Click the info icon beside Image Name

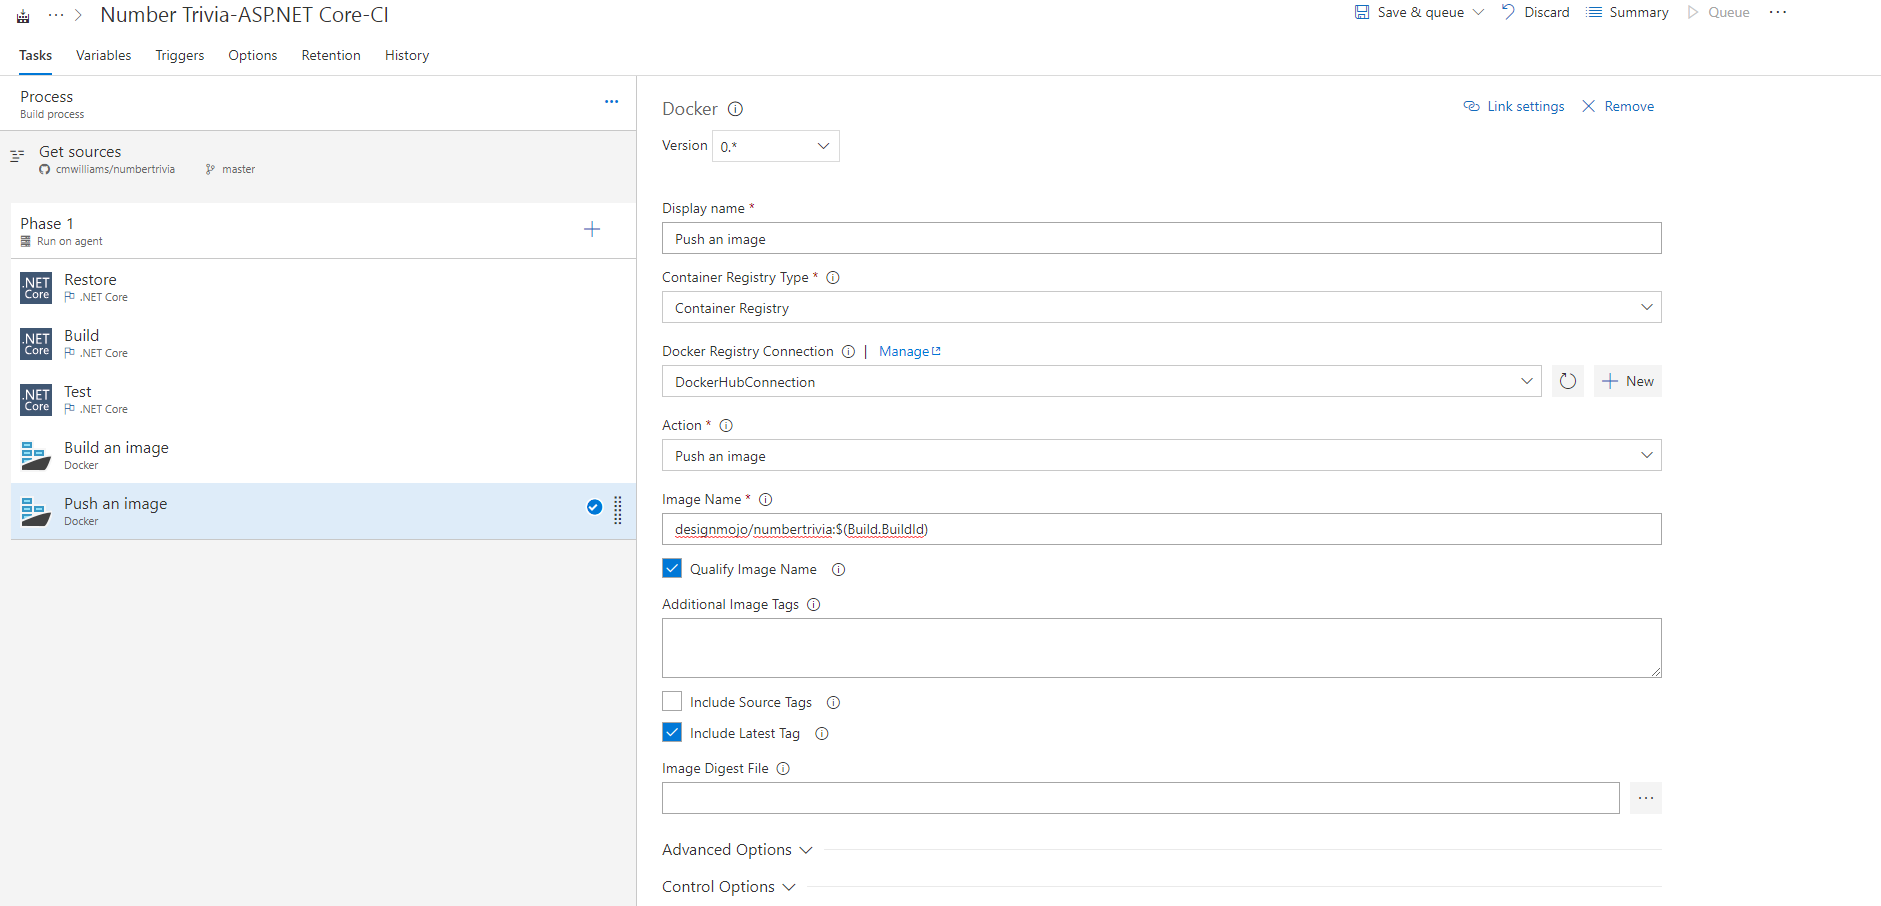(x=765, y=500)
